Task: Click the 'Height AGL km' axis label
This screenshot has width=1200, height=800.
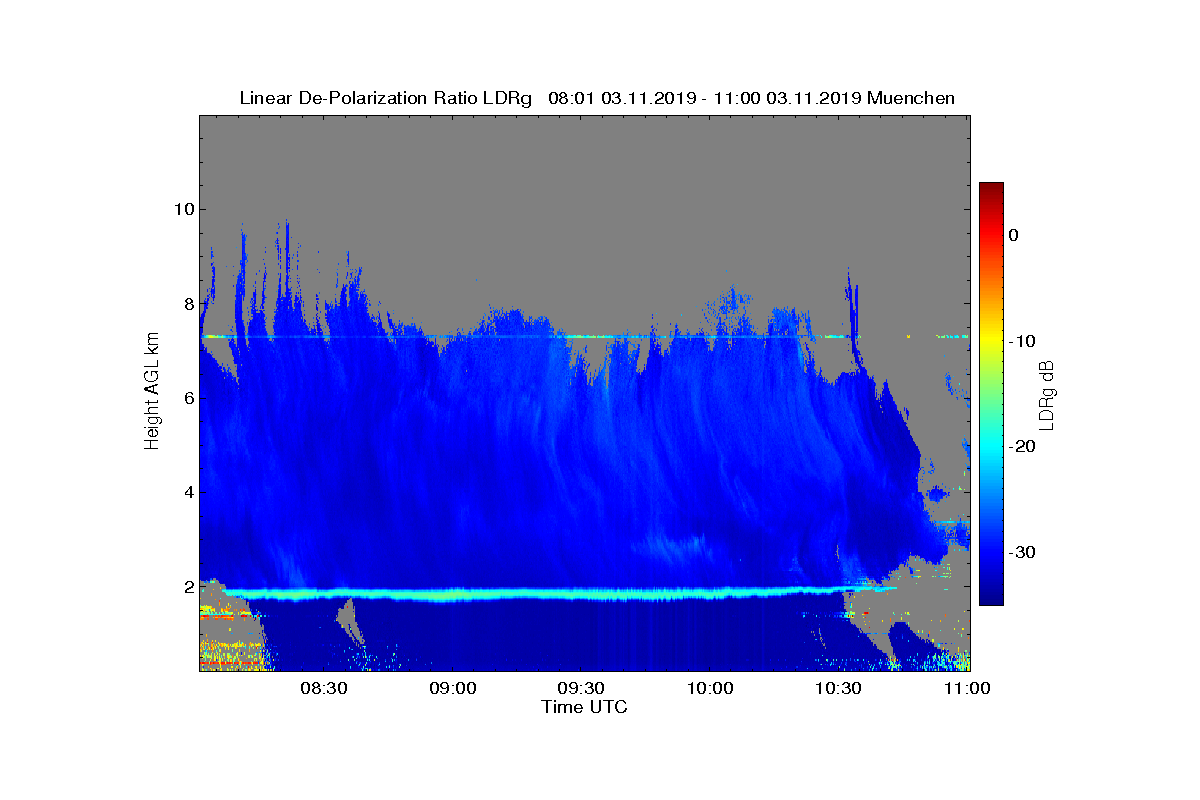Action: [x=152, y=392]
